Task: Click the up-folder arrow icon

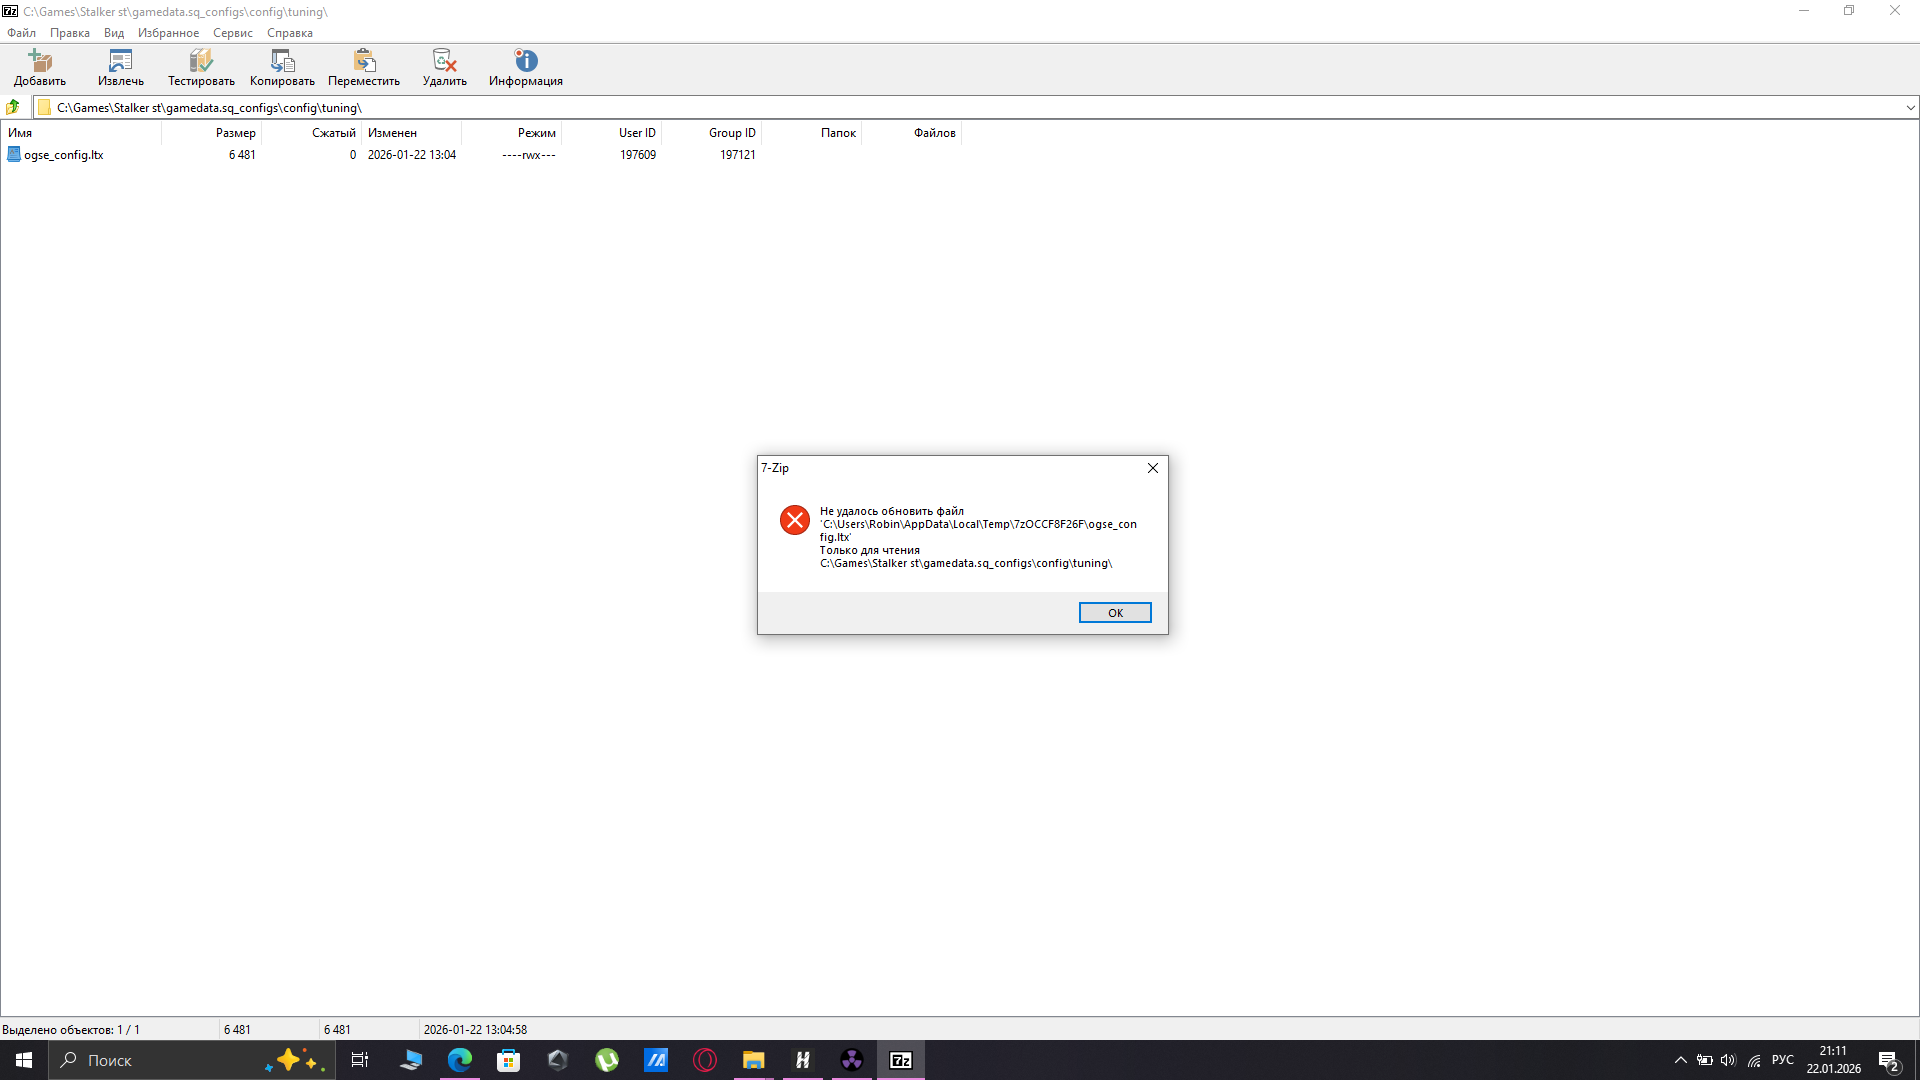Action: point(13,107)
